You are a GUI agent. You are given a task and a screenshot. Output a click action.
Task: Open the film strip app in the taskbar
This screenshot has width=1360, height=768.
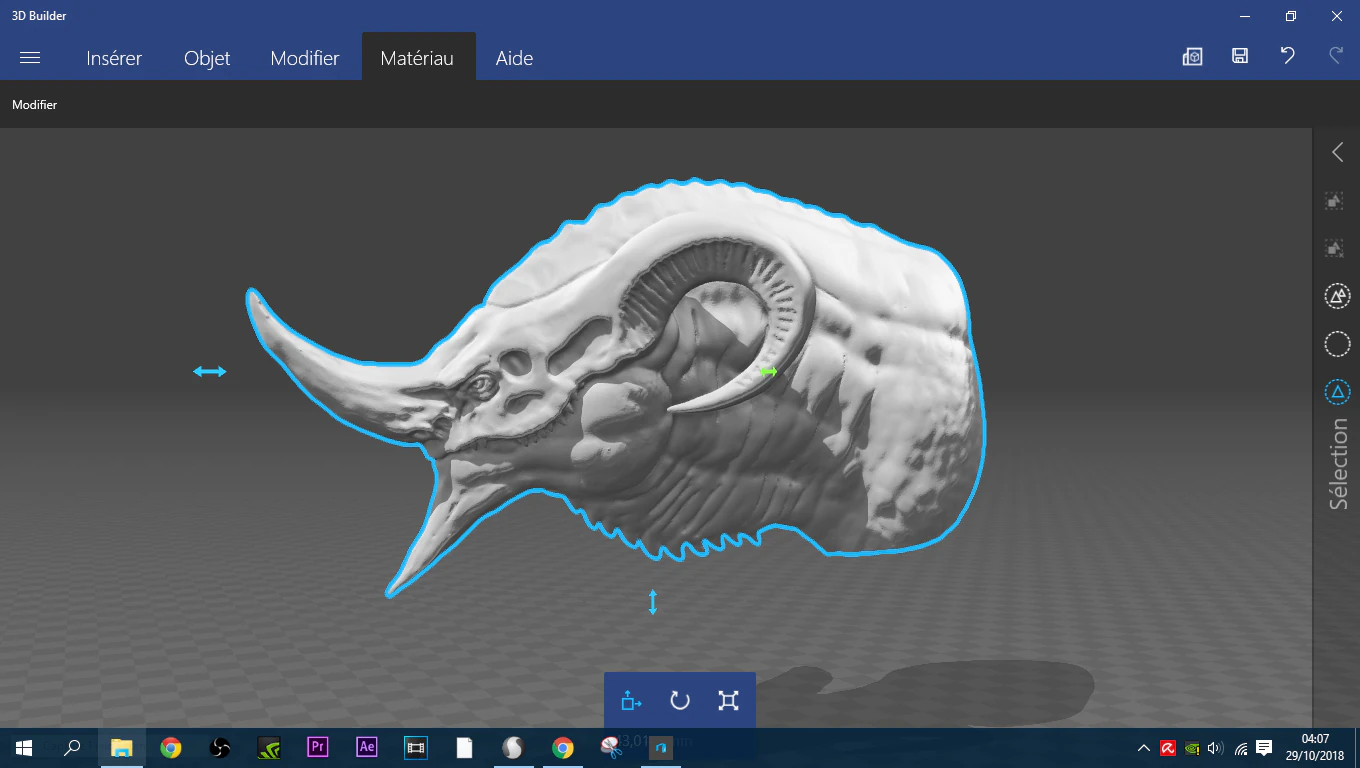[415, 747]
